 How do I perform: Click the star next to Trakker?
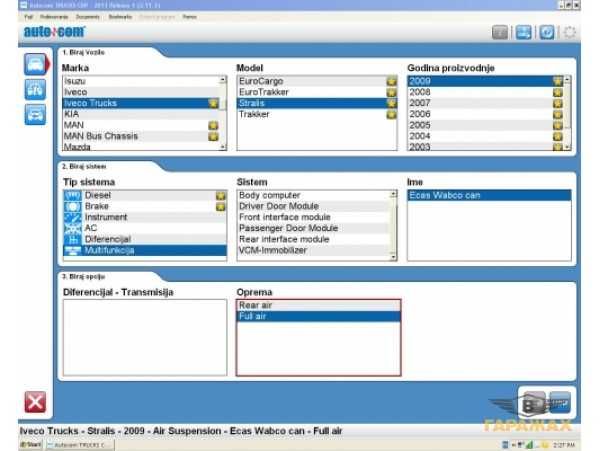coord(391,114)
